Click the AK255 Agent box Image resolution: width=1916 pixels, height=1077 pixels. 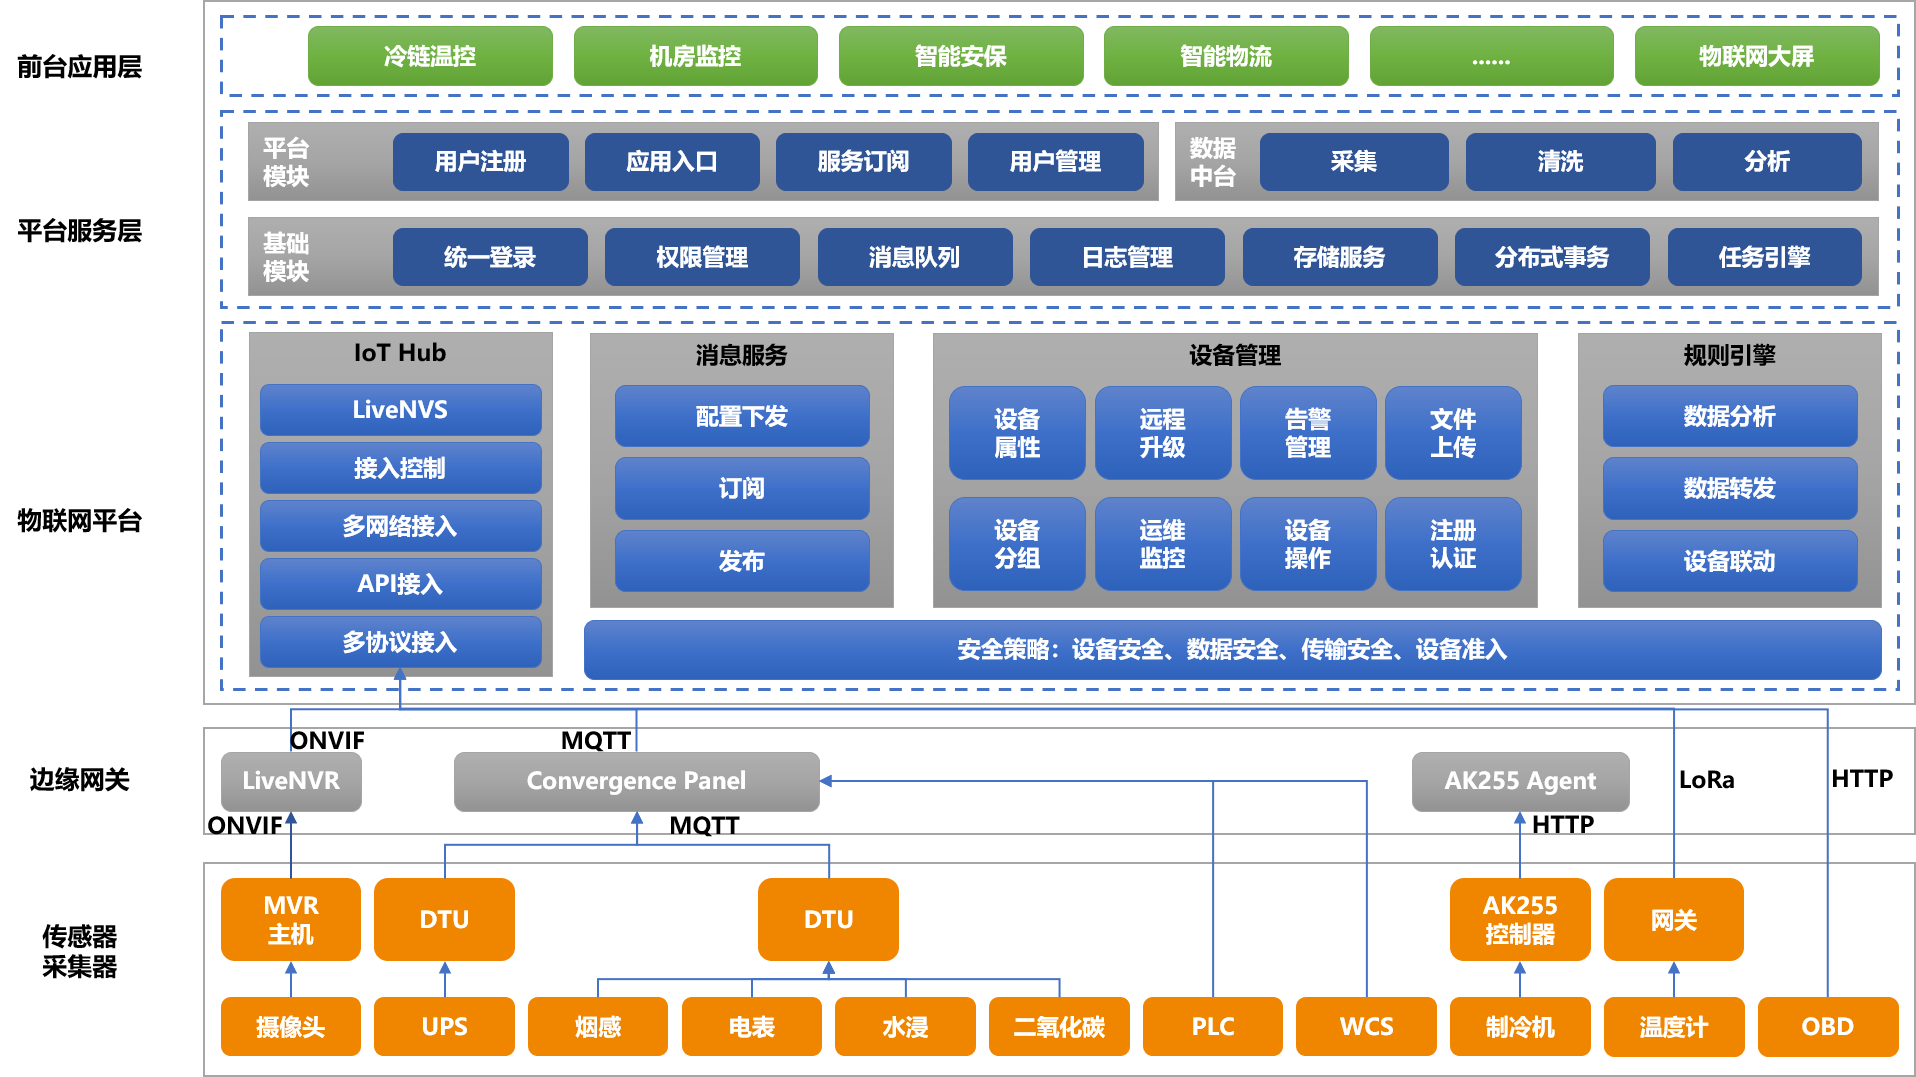pyautogui.click(x=1520, y=781)
